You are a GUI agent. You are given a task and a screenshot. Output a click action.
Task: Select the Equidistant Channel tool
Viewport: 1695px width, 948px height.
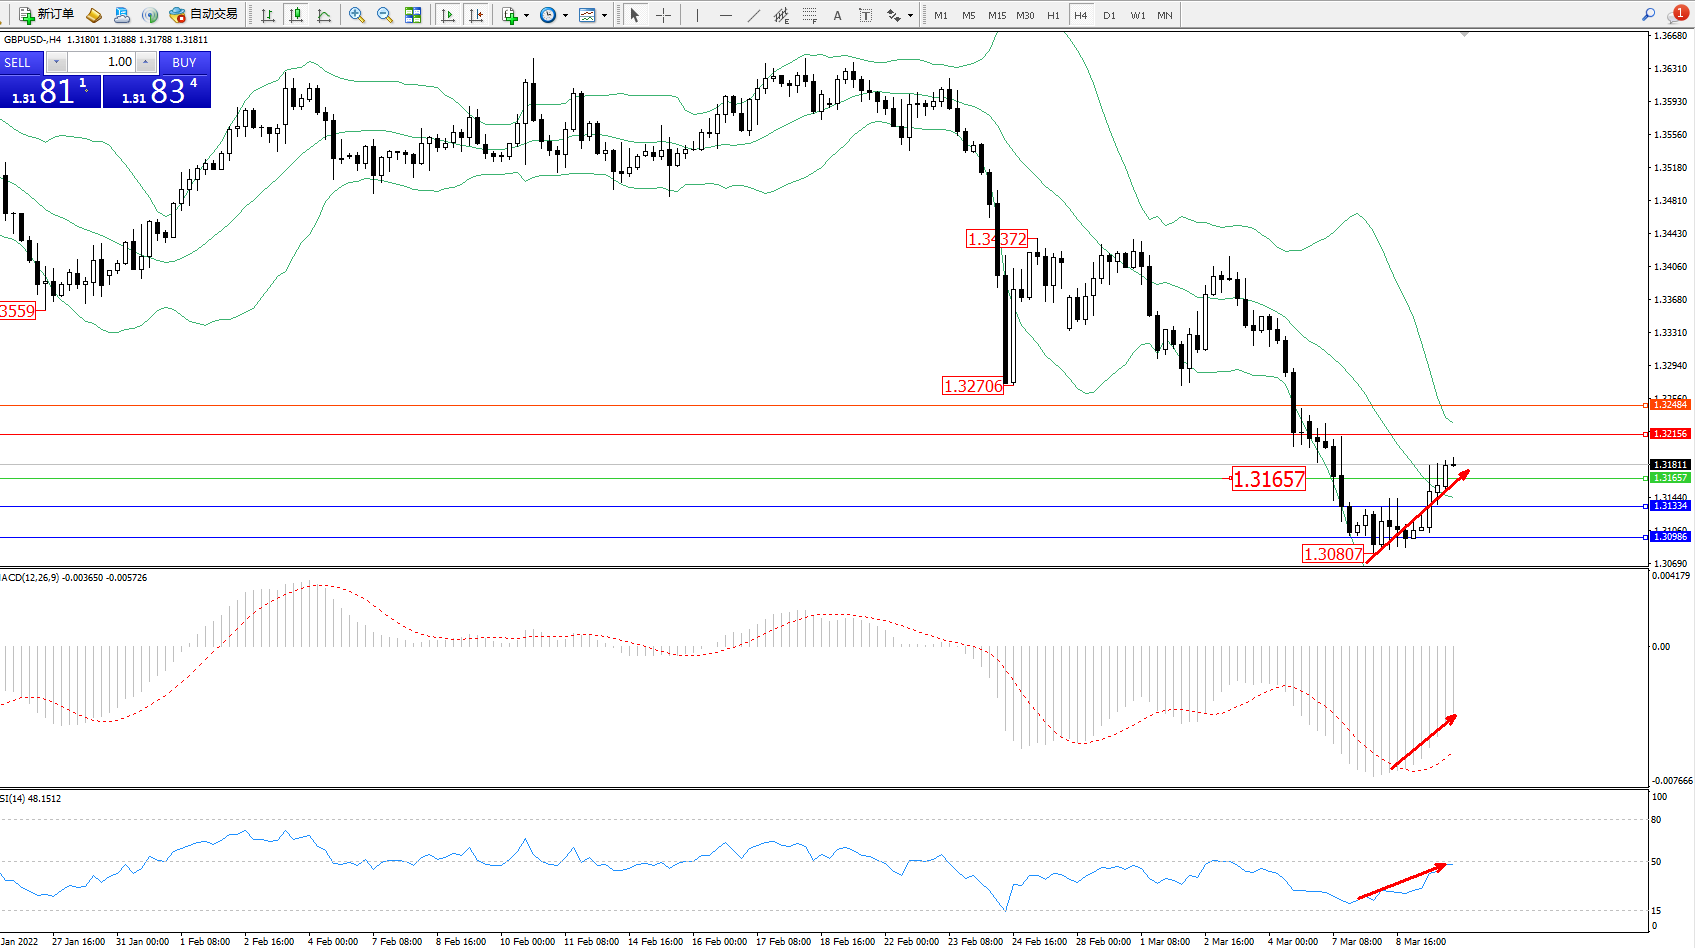pyautogui.click(x=782, y=15)
